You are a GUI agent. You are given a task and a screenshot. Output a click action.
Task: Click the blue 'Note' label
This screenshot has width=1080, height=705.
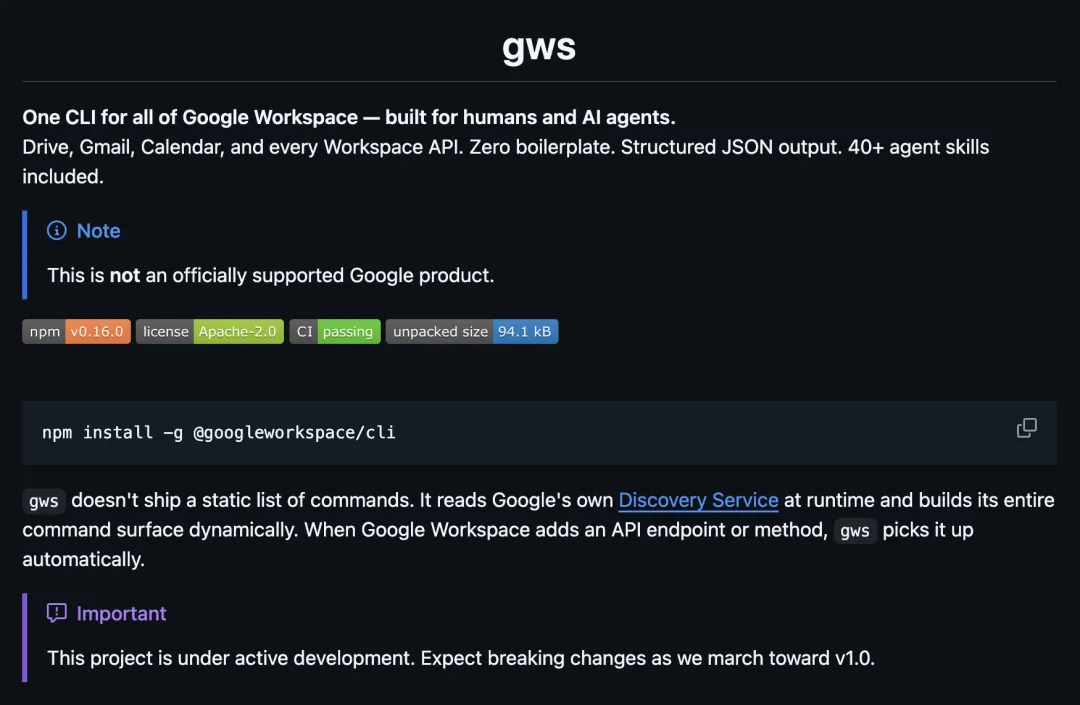tap(98, 231)
